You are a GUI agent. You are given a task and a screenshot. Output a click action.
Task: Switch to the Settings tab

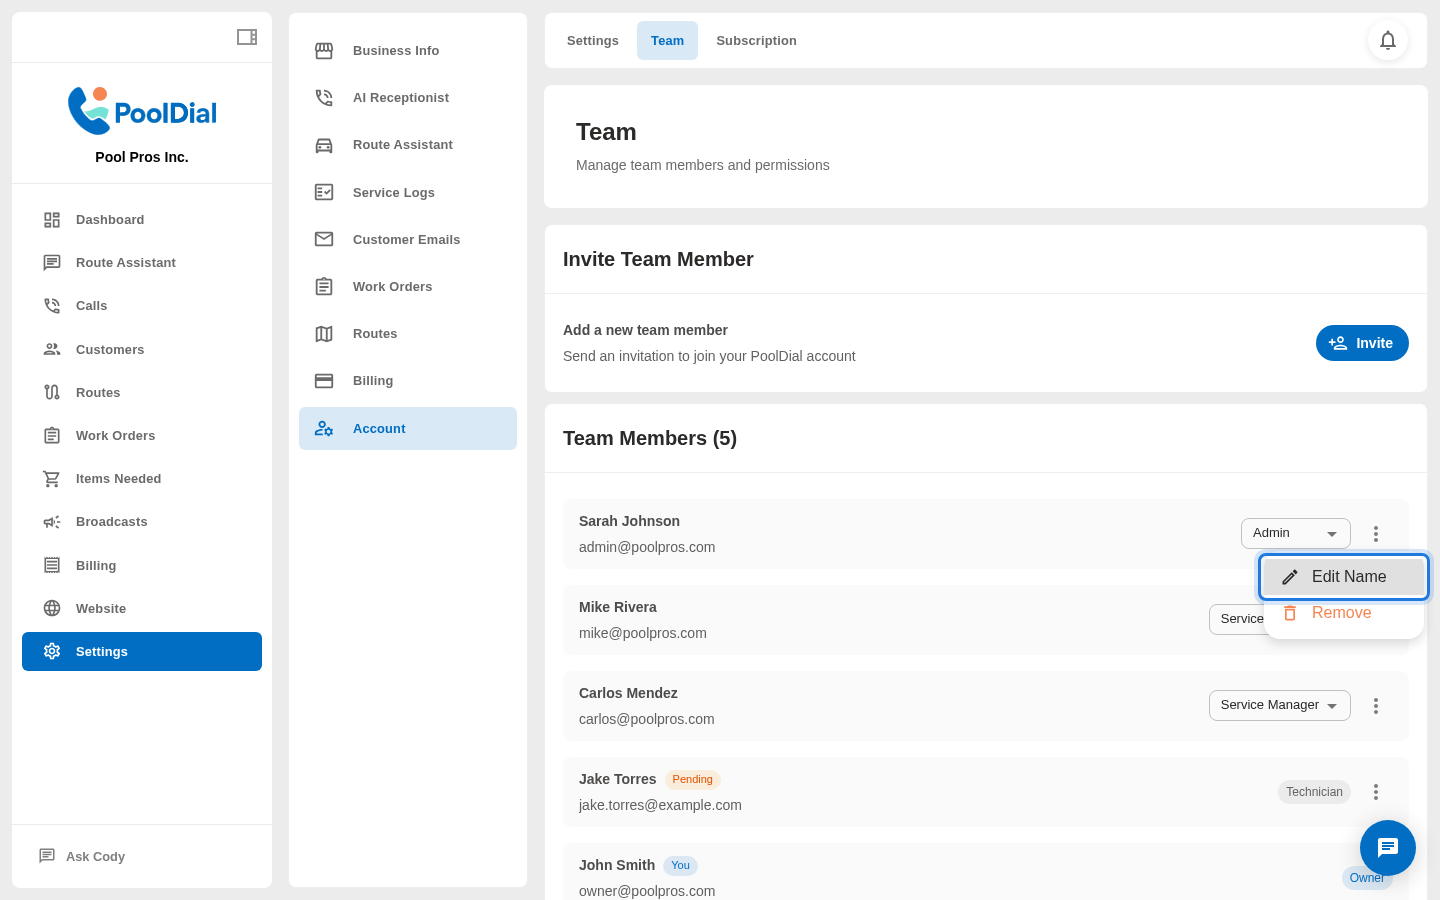click(x=592, y=41)
